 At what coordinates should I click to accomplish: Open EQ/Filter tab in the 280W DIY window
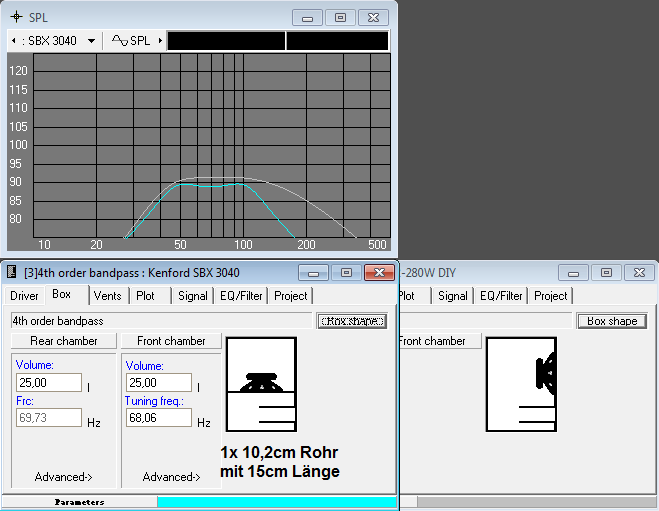tap(501, 296)
